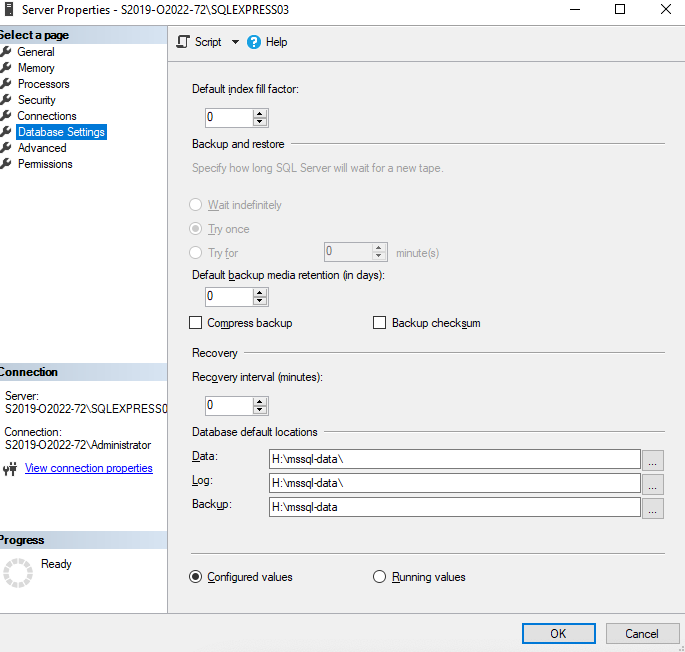
Task: Open the General page
Action: click(36, 52)
